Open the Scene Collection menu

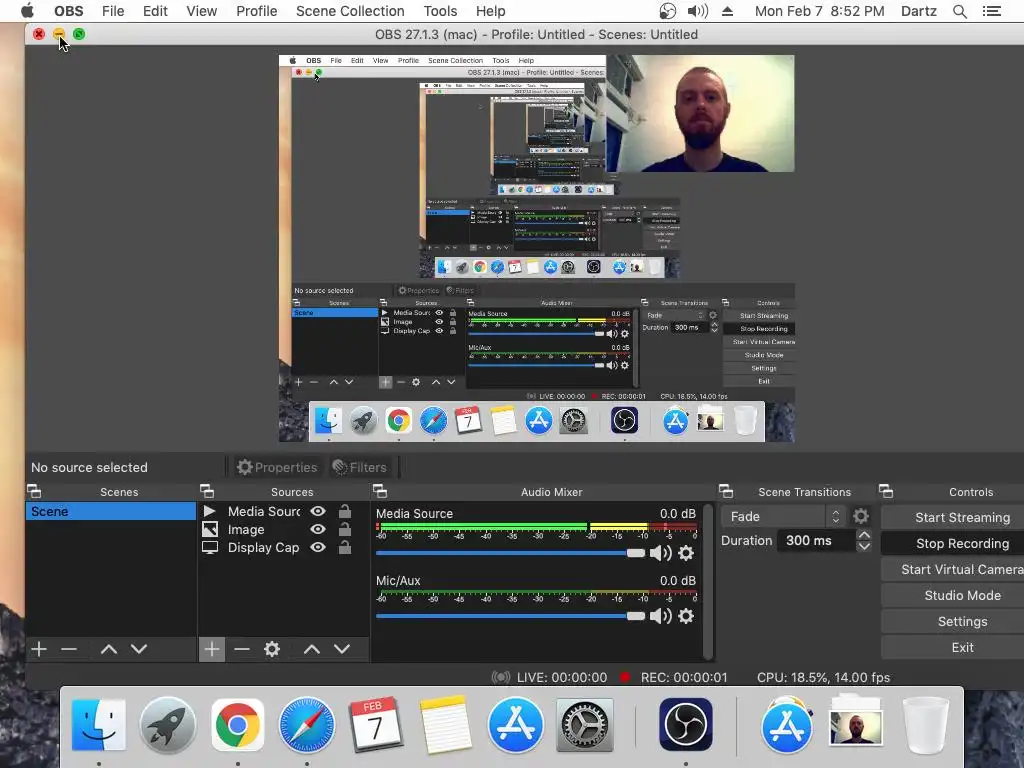point(350,11)
